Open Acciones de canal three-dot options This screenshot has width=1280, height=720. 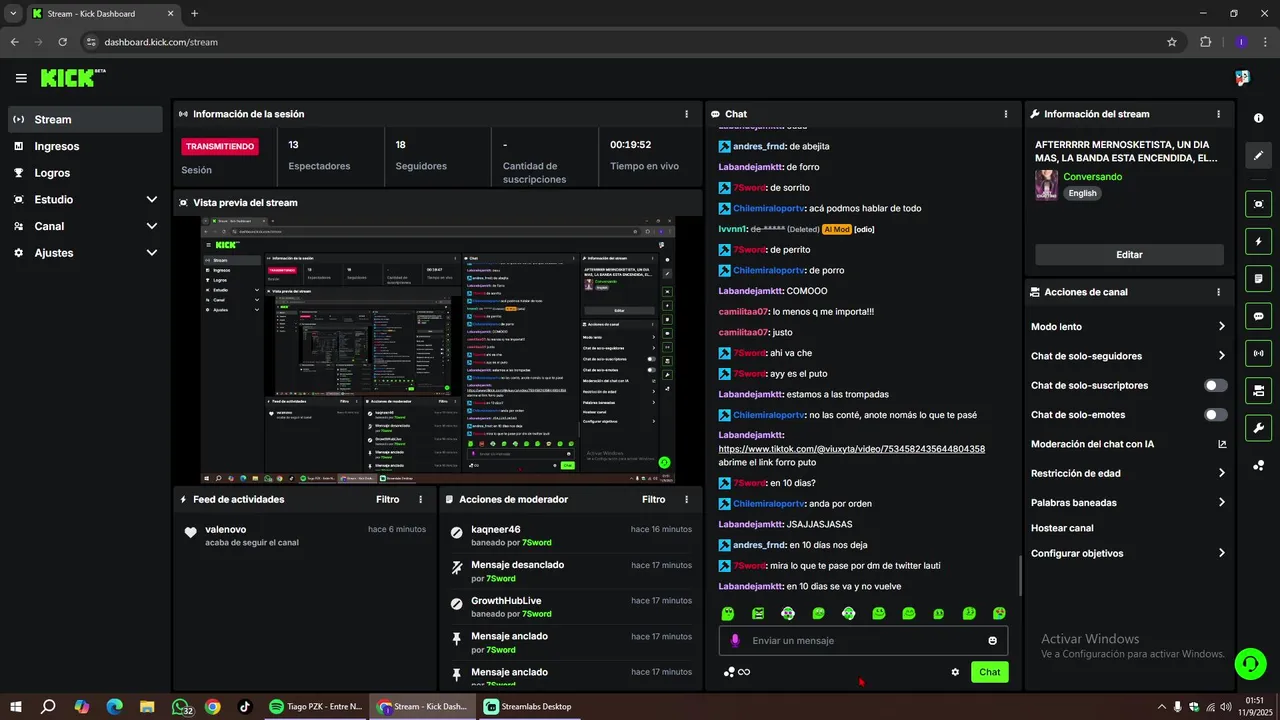pyautogui.click(x=1218, y=292)
